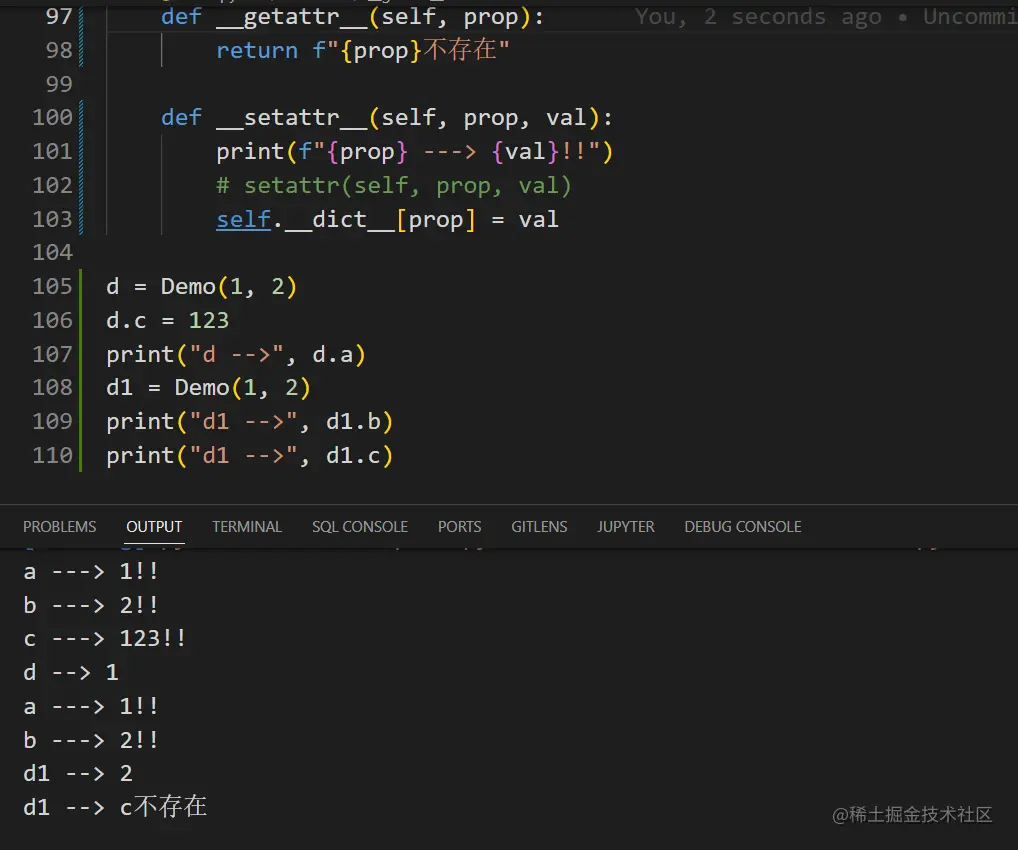
Task: Click output line 'd1 --> c不存在'
Action: pos(115,807)
